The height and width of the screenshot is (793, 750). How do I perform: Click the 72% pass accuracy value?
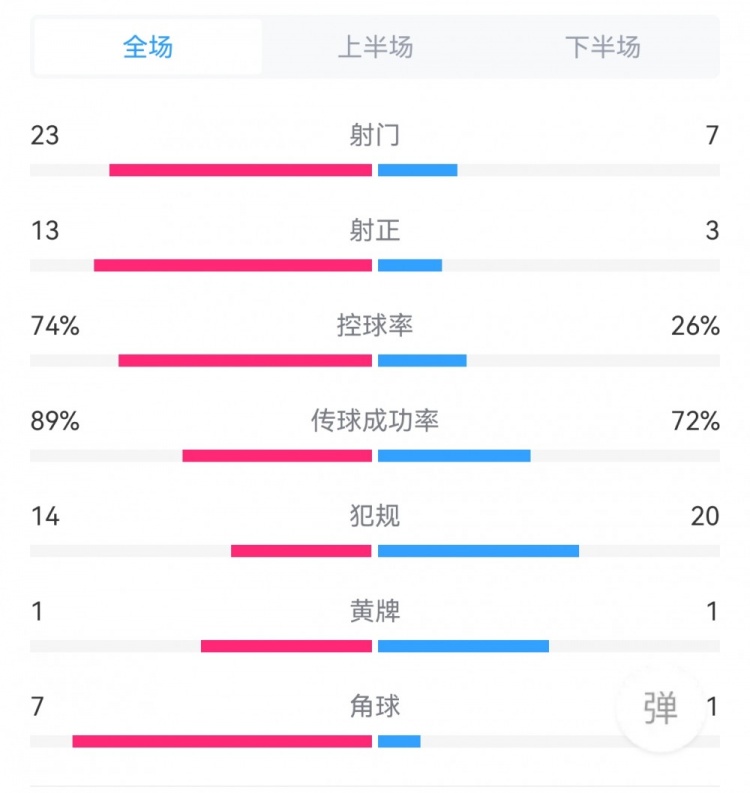click(x=696, y=421)
